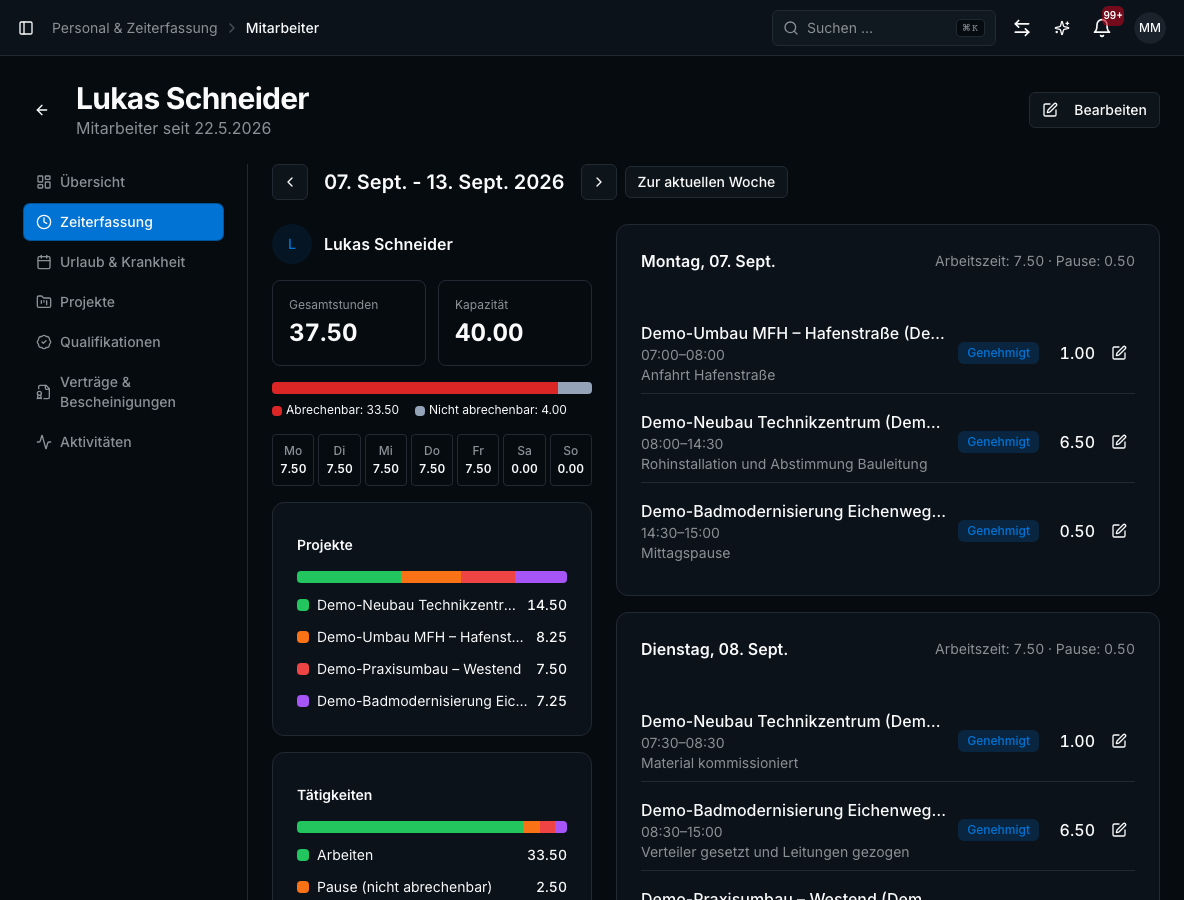1184x900 pixels.
Task: Open Verträge & Bescheinigungen section
Action: pyautogui.click(x=124, y=392)
